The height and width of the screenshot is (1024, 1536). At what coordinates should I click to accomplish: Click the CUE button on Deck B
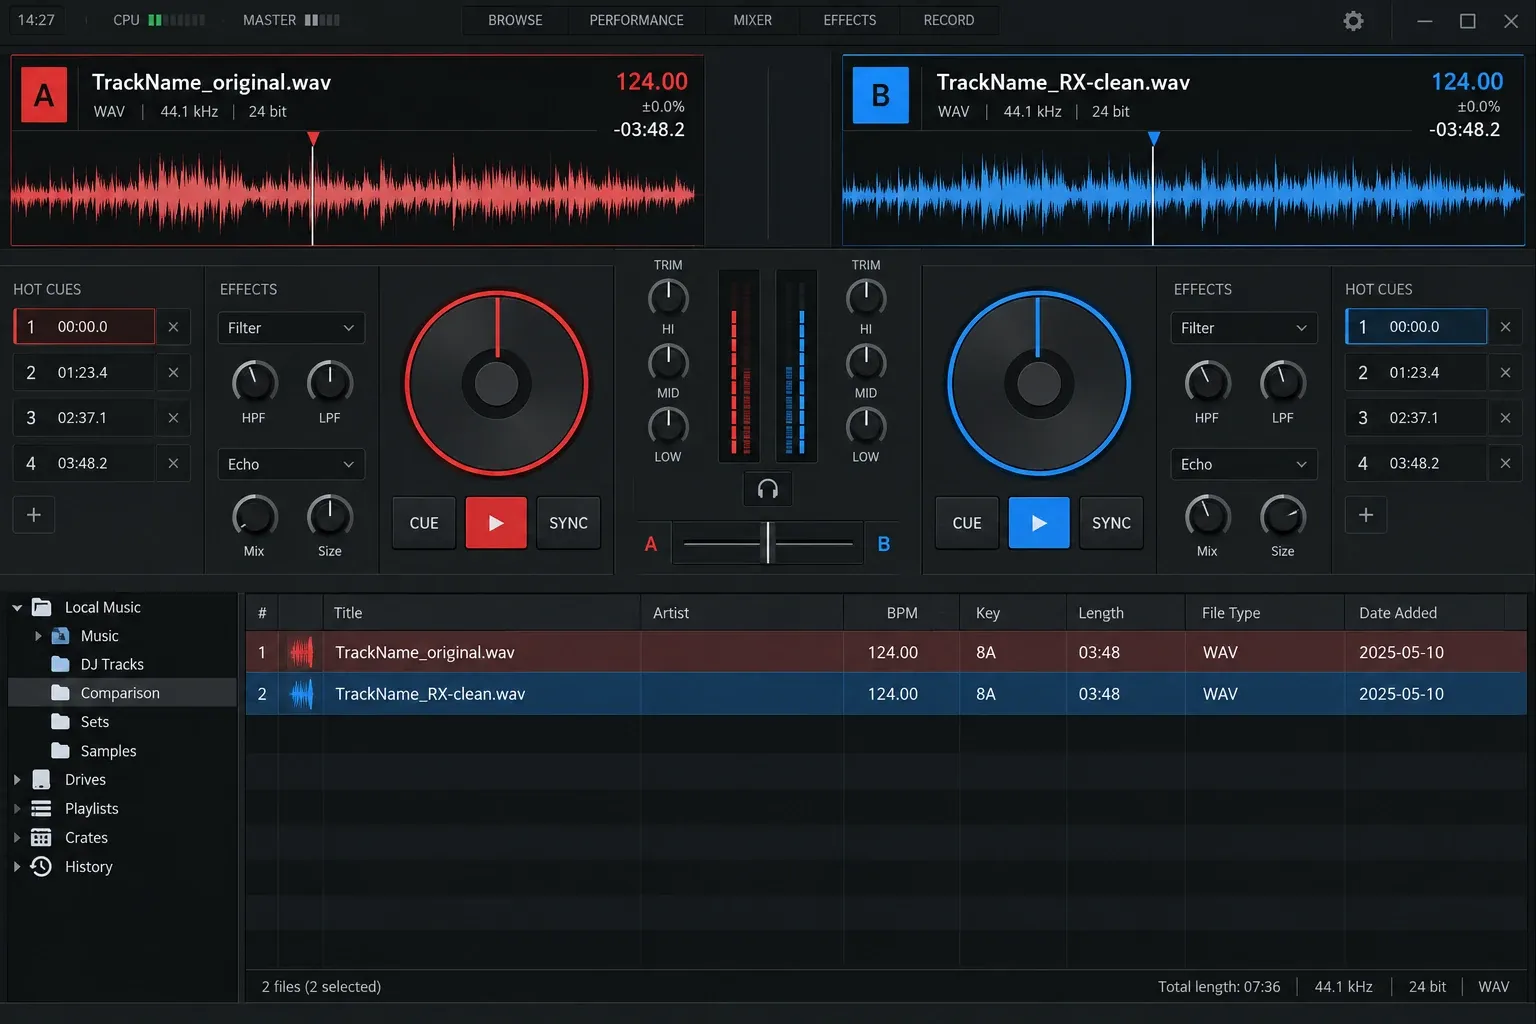(967, 523)
